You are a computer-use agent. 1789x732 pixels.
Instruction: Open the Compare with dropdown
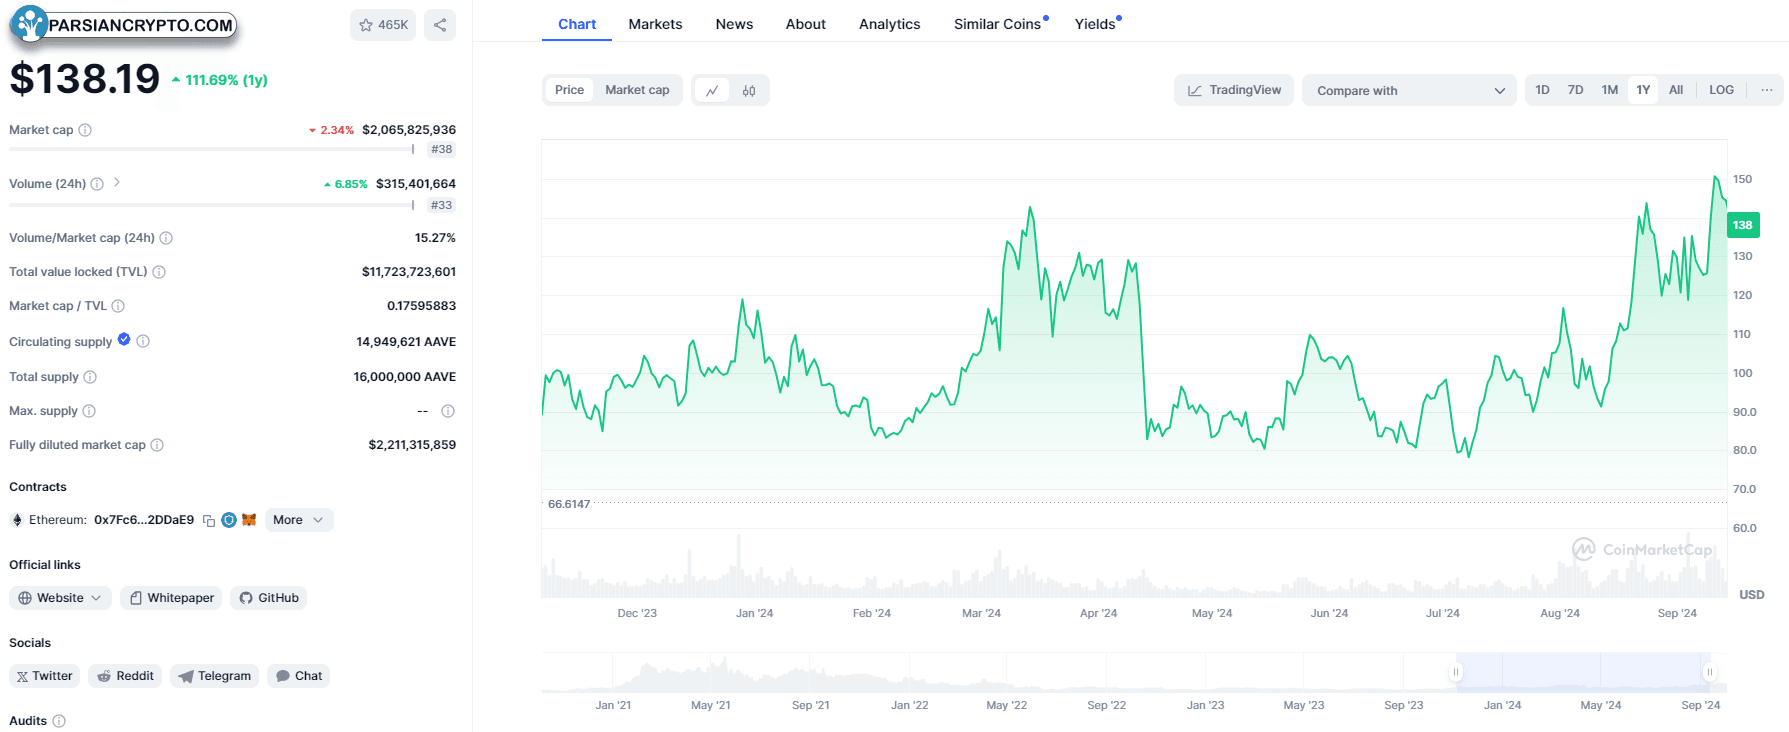1409,90
